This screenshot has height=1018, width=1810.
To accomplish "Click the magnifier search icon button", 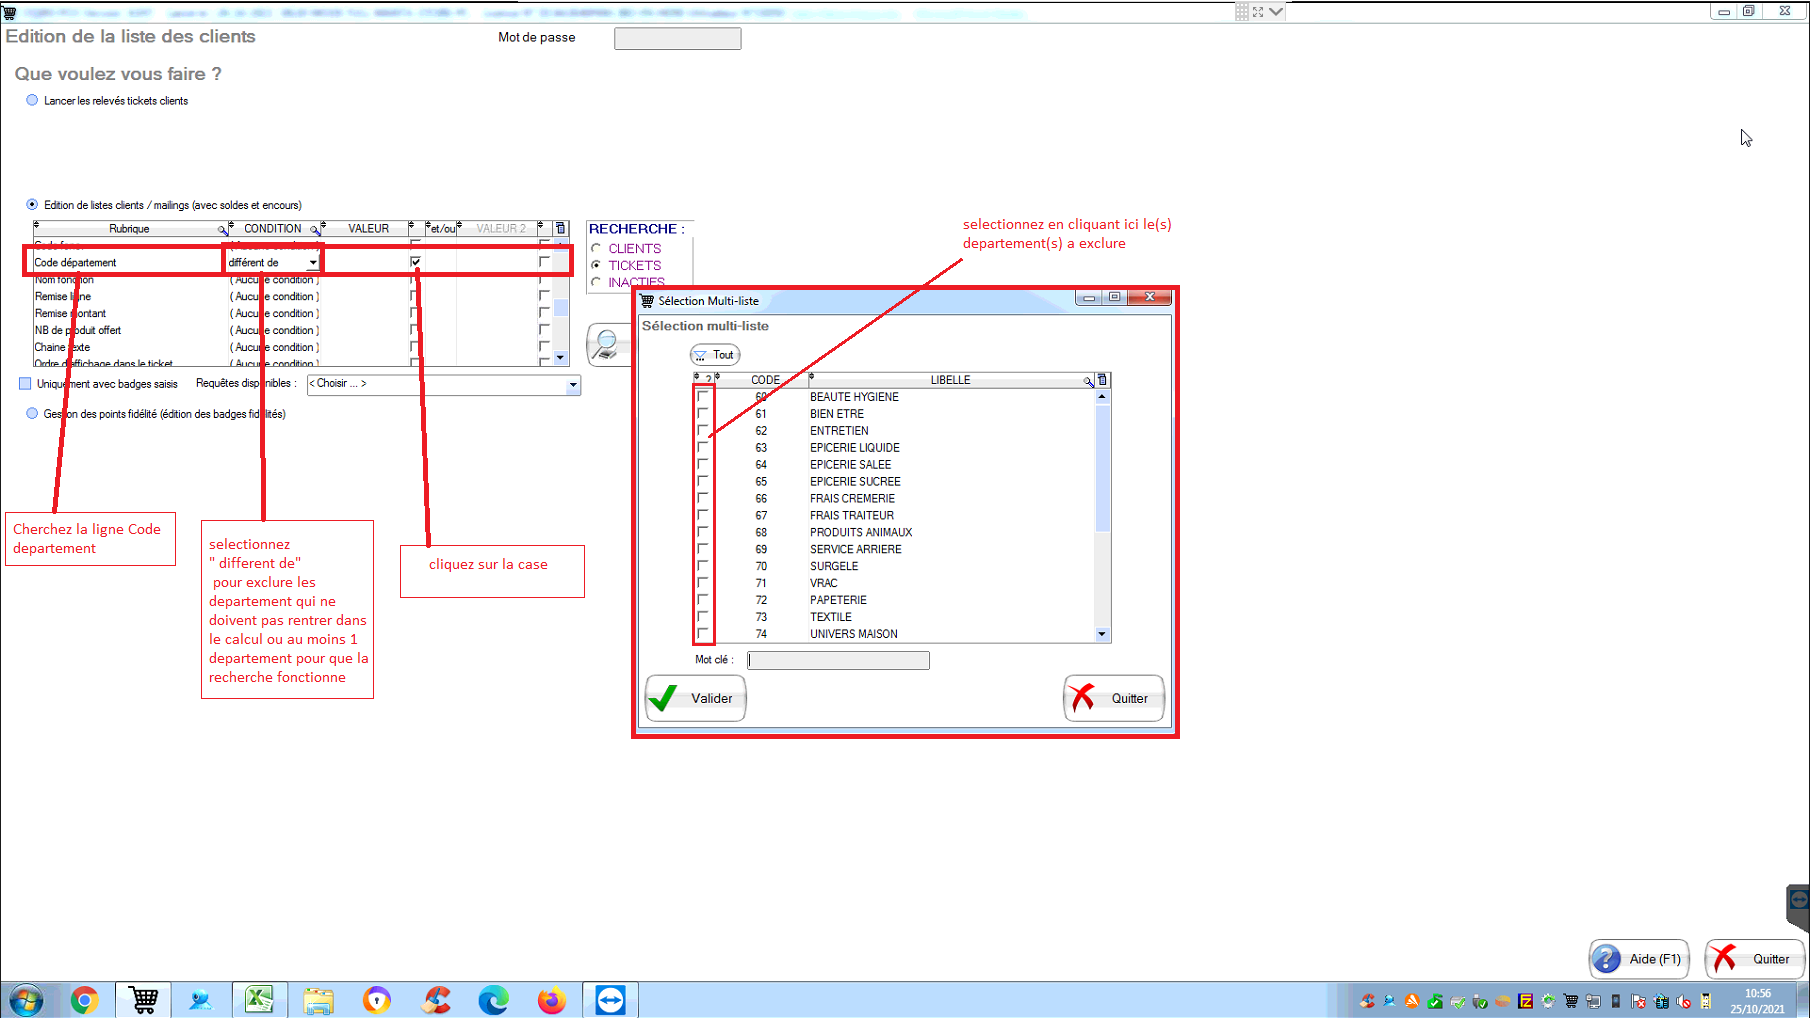I will coord(607,344).
